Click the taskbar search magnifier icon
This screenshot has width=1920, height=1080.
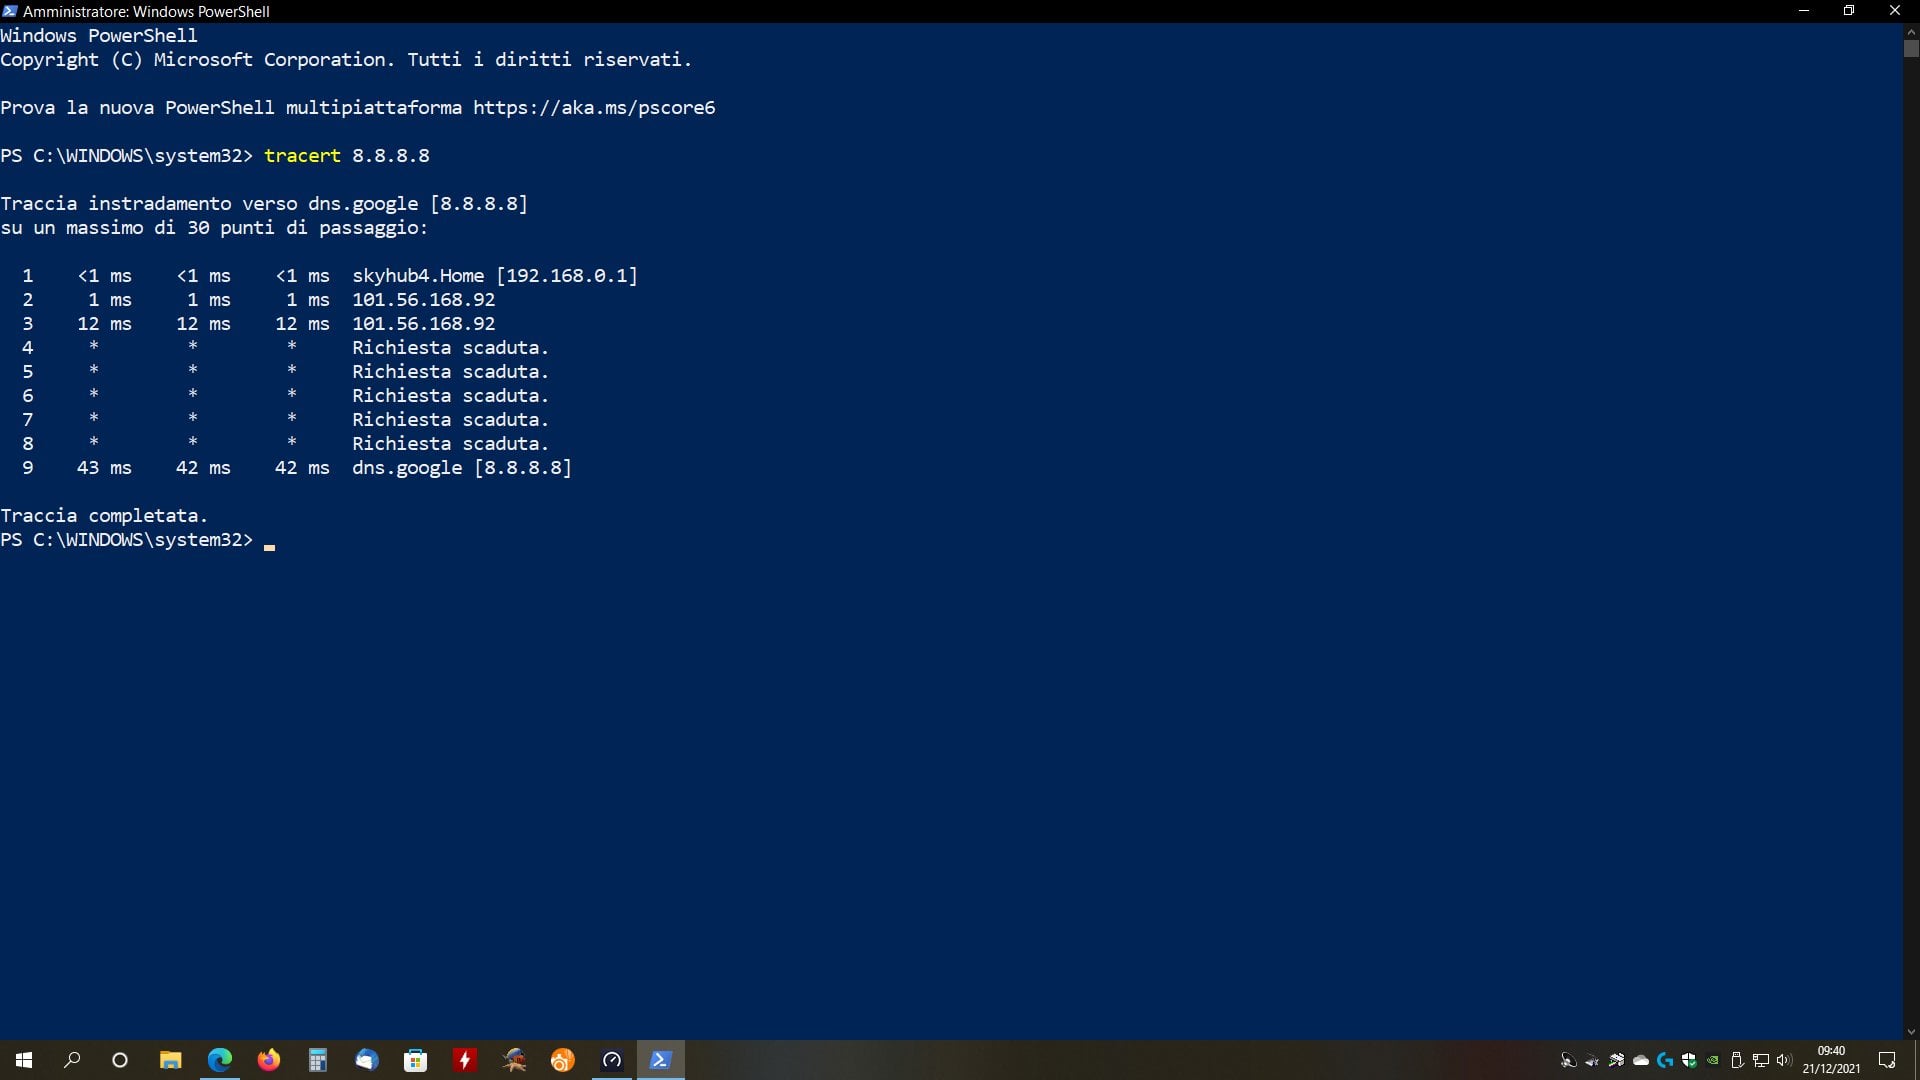[x=72, y=1060]
